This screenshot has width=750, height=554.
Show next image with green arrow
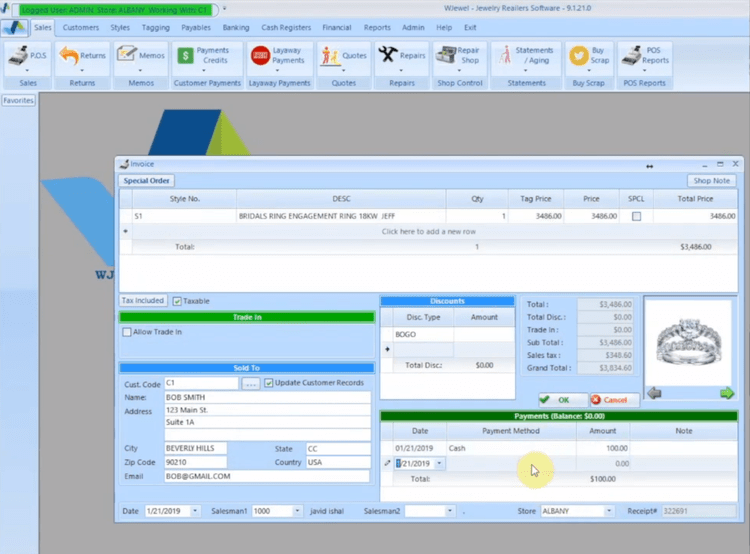(x=728, y=393)
